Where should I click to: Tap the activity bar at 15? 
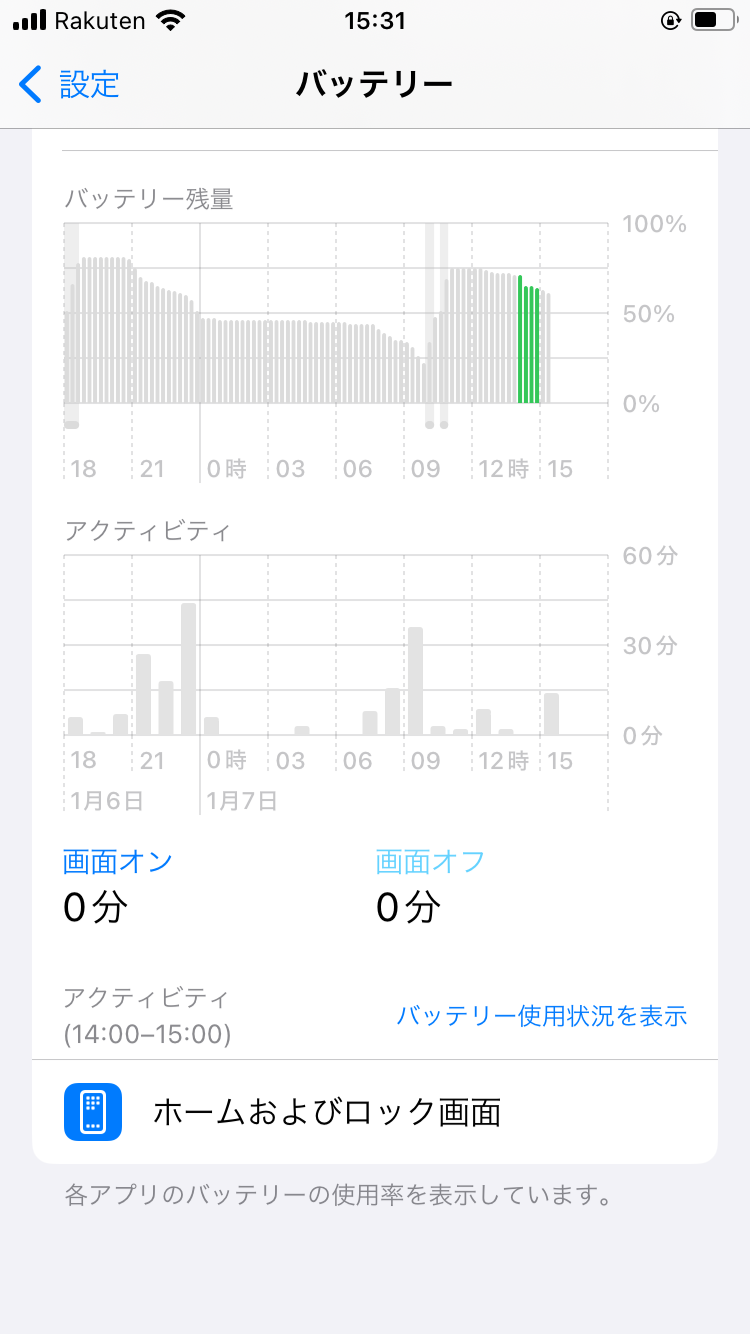click(551, 714)
